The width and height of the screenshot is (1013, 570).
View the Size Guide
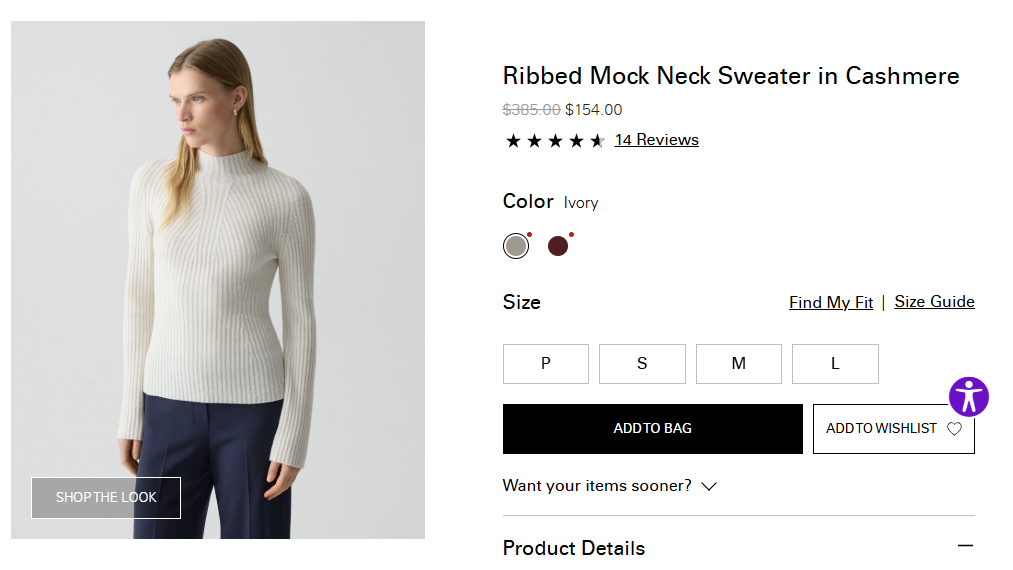[934, 302]
